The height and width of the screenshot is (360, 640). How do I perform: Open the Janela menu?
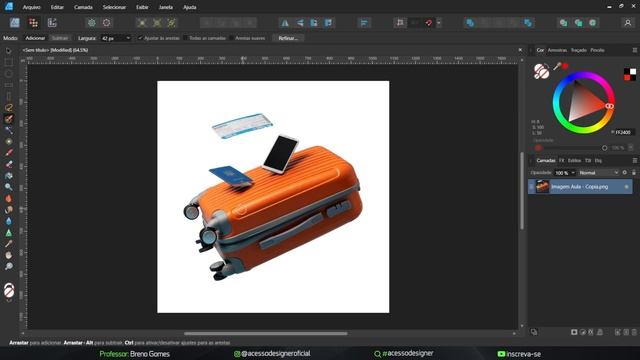tap(166, 7)
